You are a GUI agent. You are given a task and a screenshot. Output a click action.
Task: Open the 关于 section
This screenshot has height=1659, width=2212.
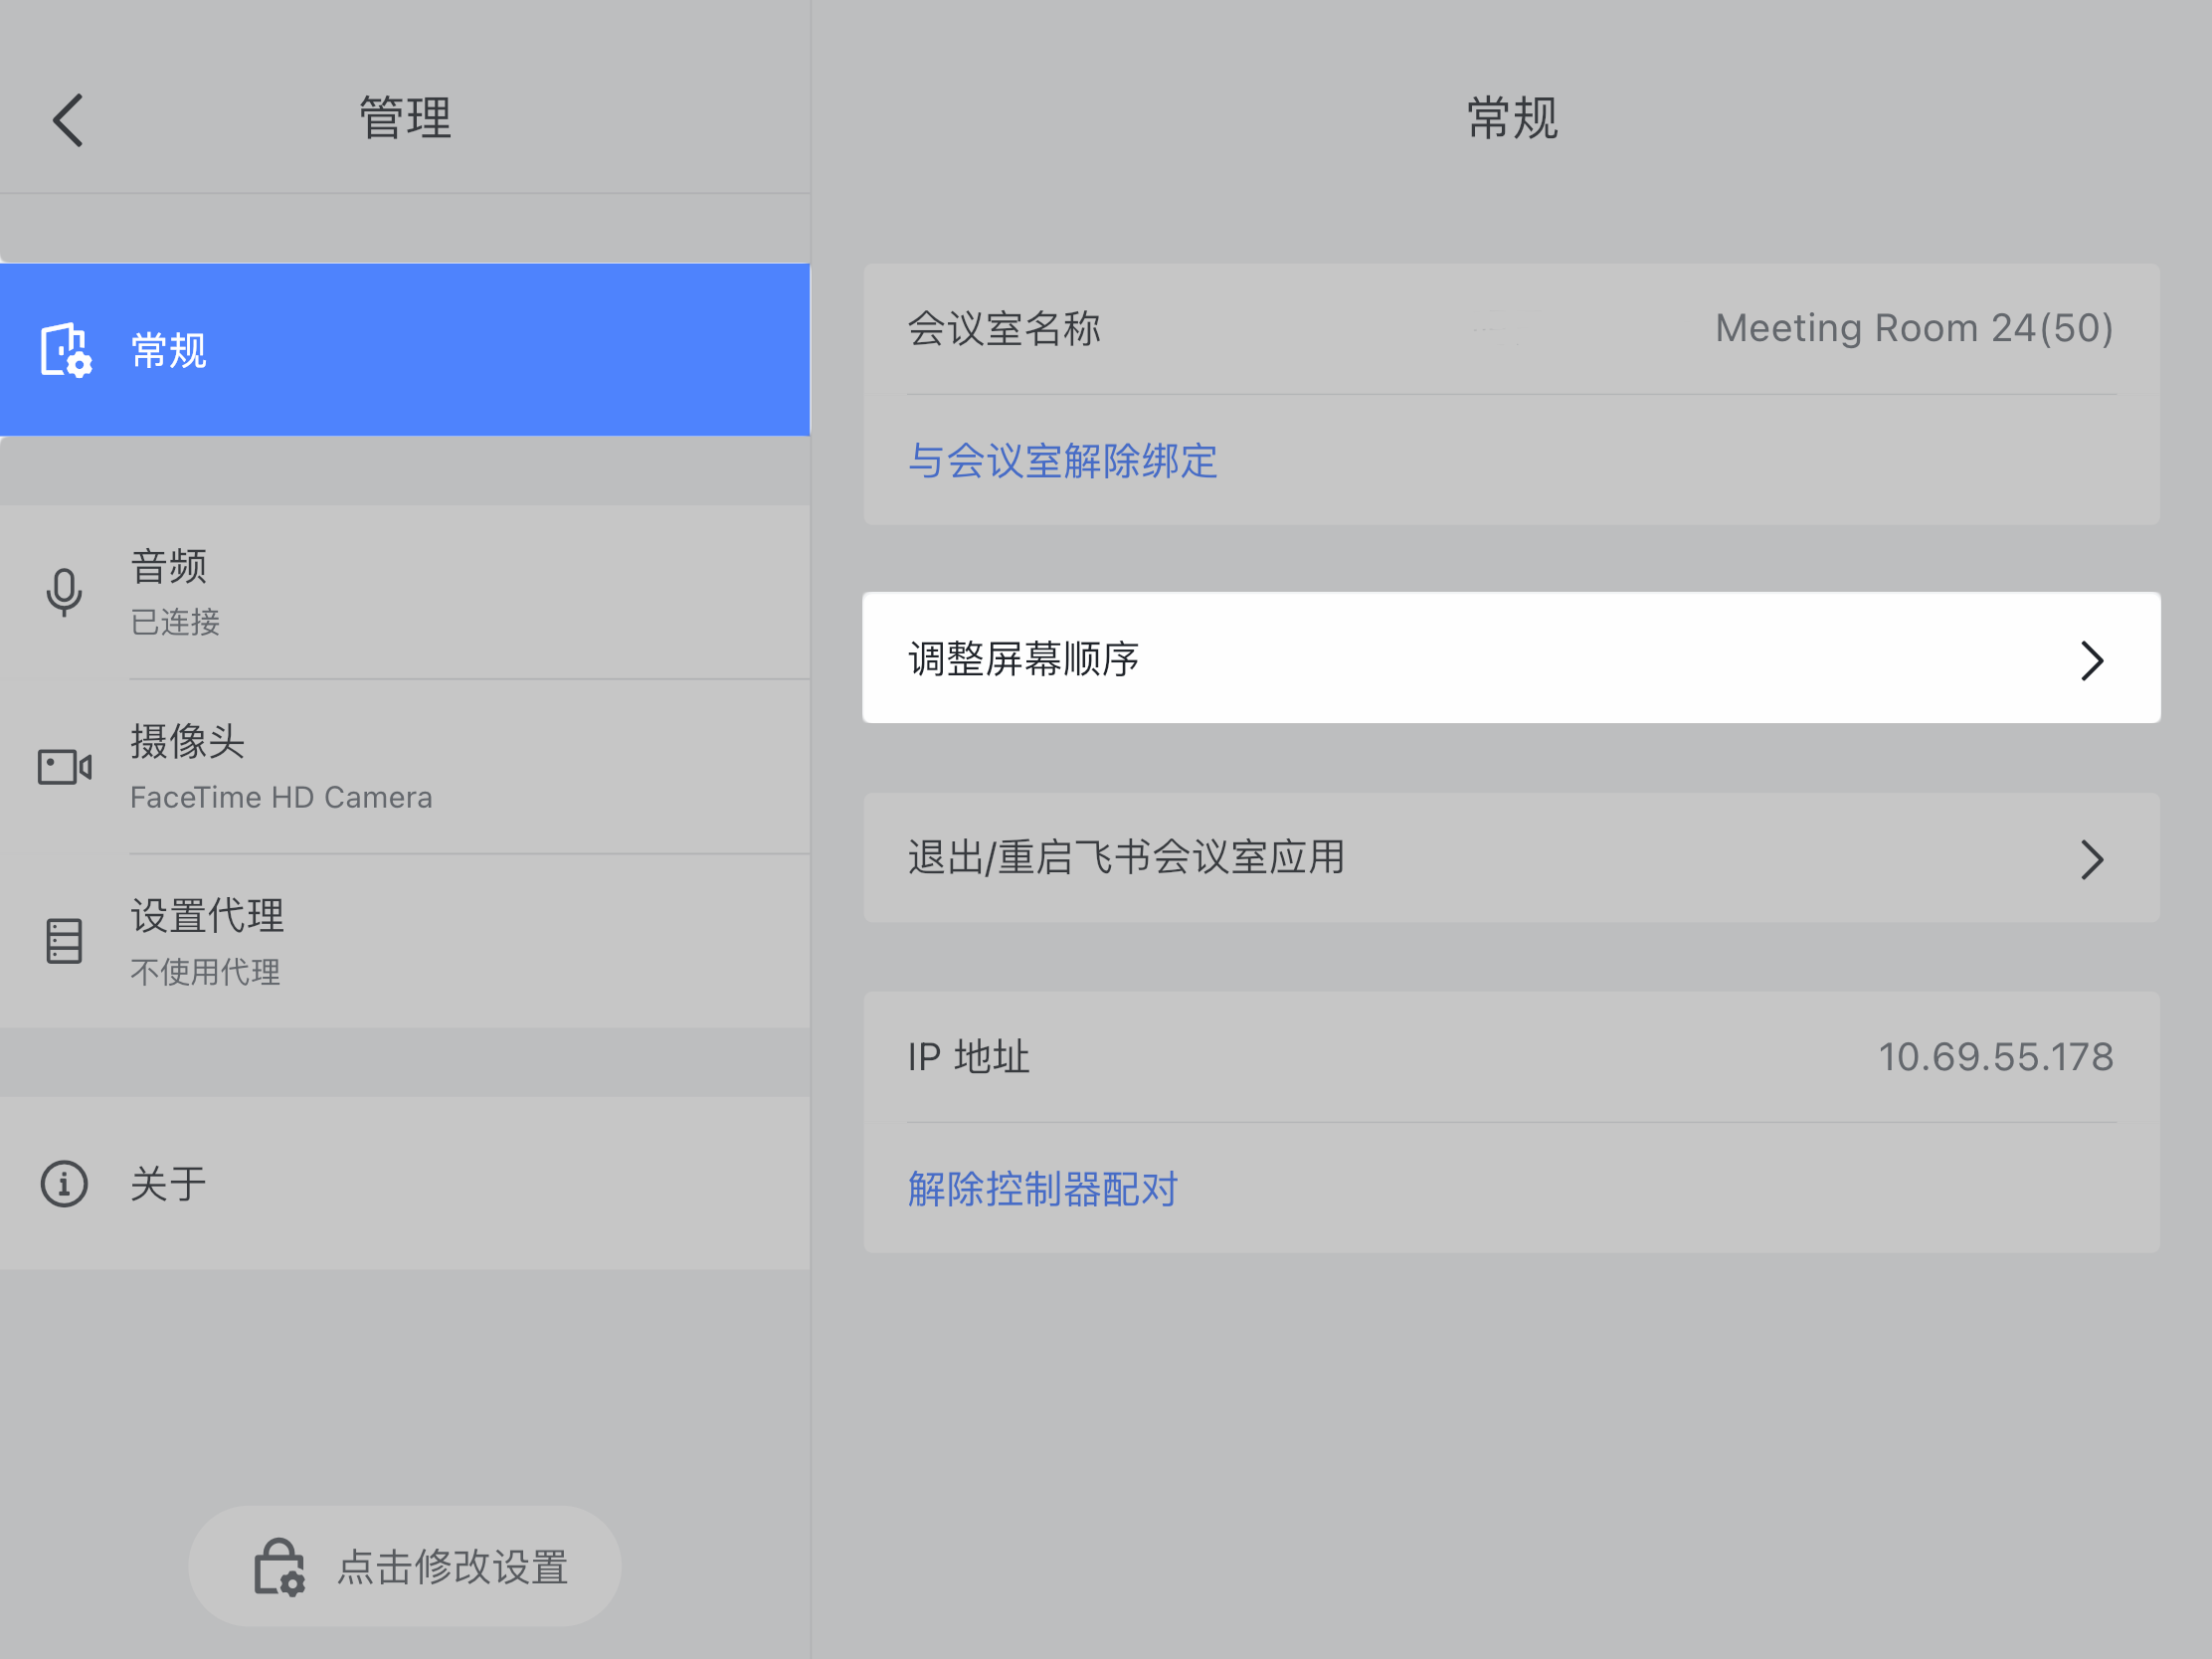[405, 1184]
